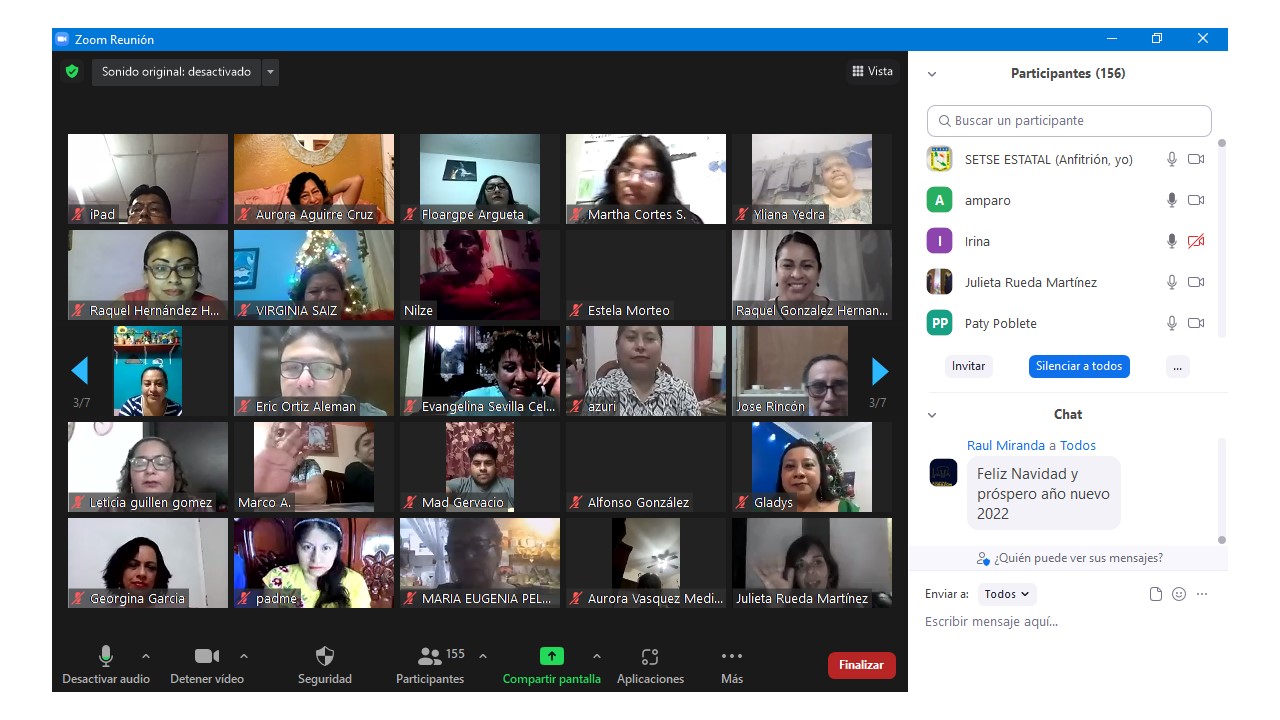Toggle Paty Poblete microphone icon

pos(1172,323)
